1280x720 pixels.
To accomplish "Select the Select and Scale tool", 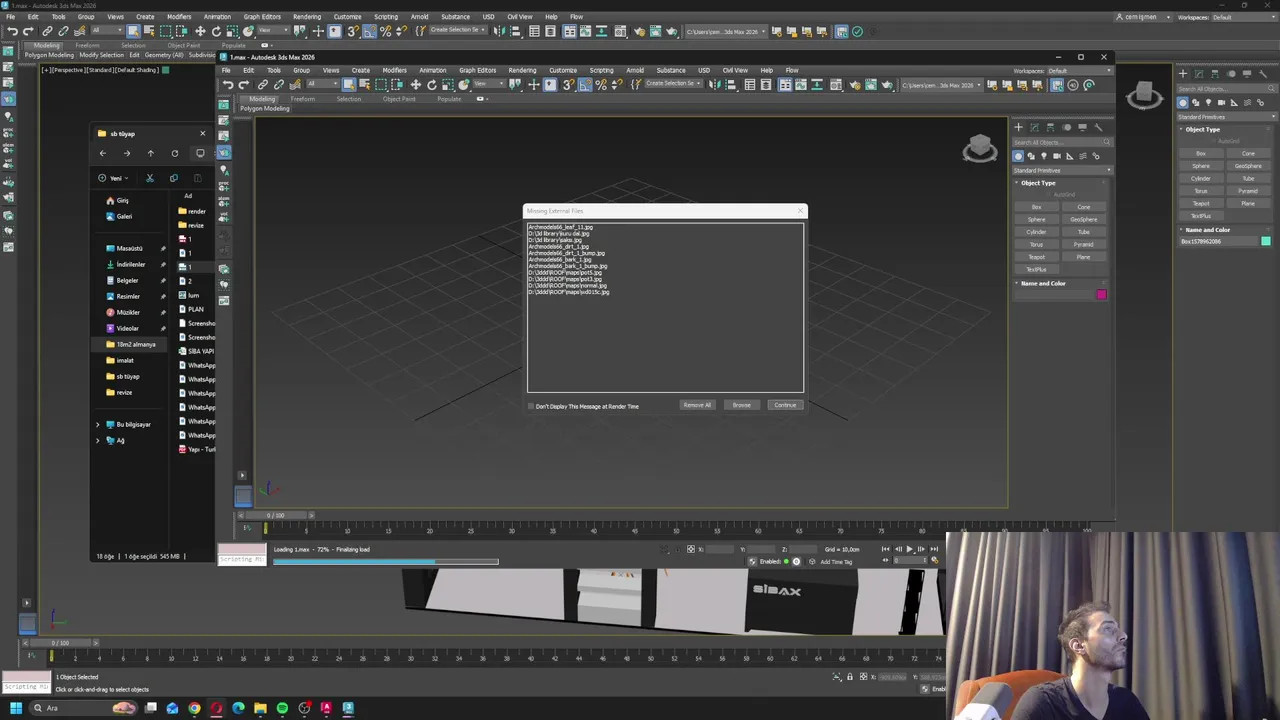I will click(447, 85).
